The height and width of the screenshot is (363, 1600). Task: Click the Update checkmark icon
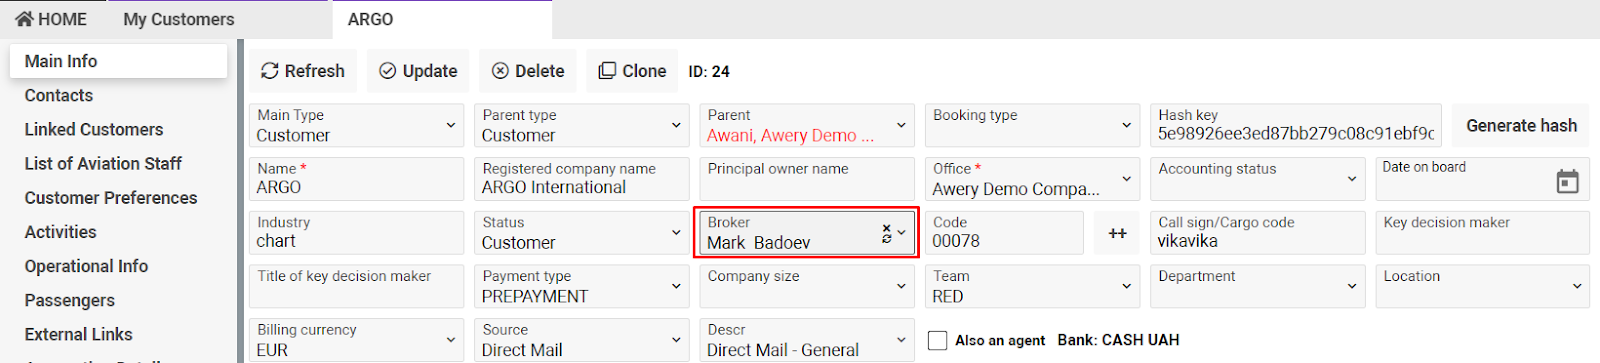[388, 71]
